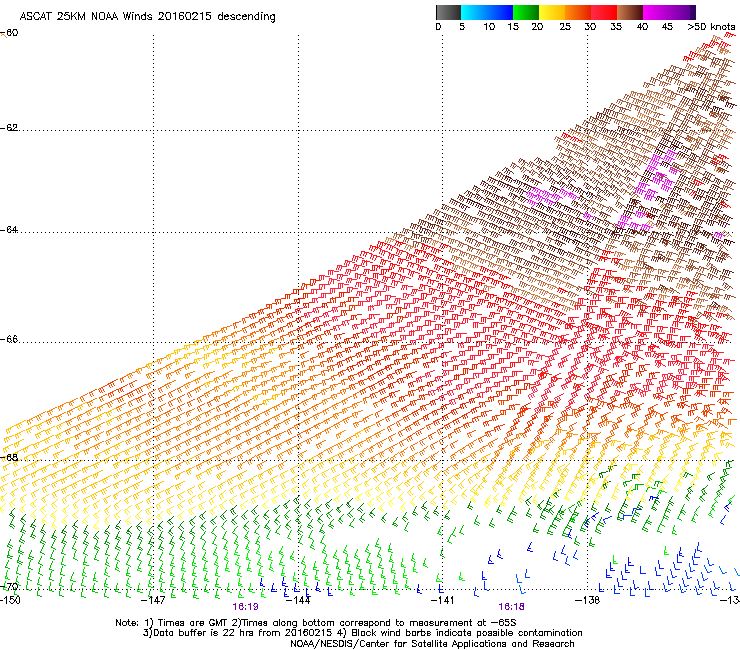Select the legend tick label "25"
The height and width of the screenshot is (650, 740).
[x=565, y=27]
